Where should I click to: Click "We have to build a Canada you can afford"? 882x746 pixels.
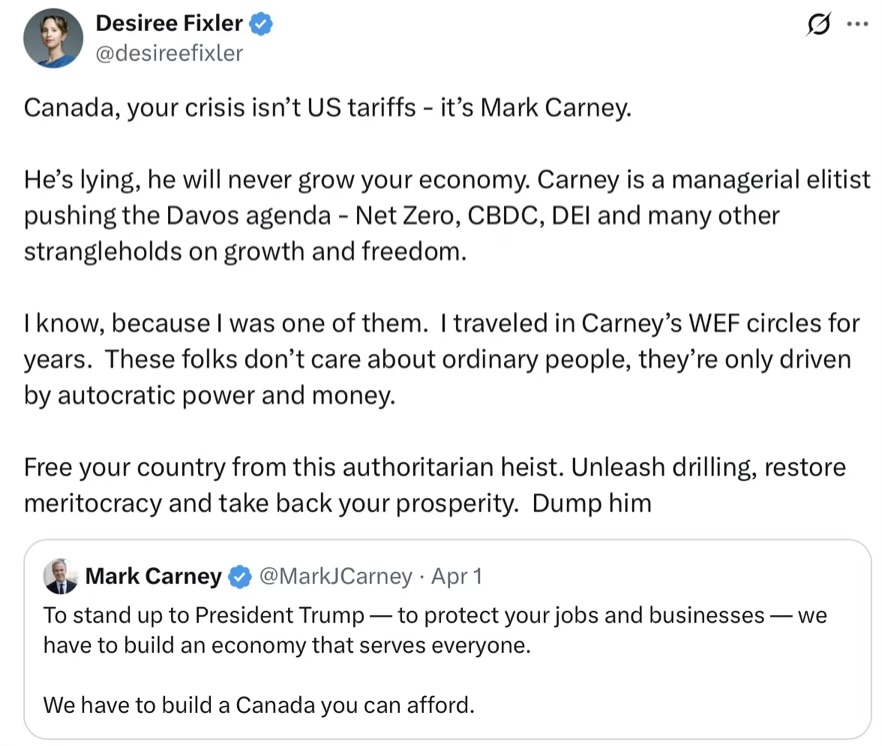coord(258,705)
